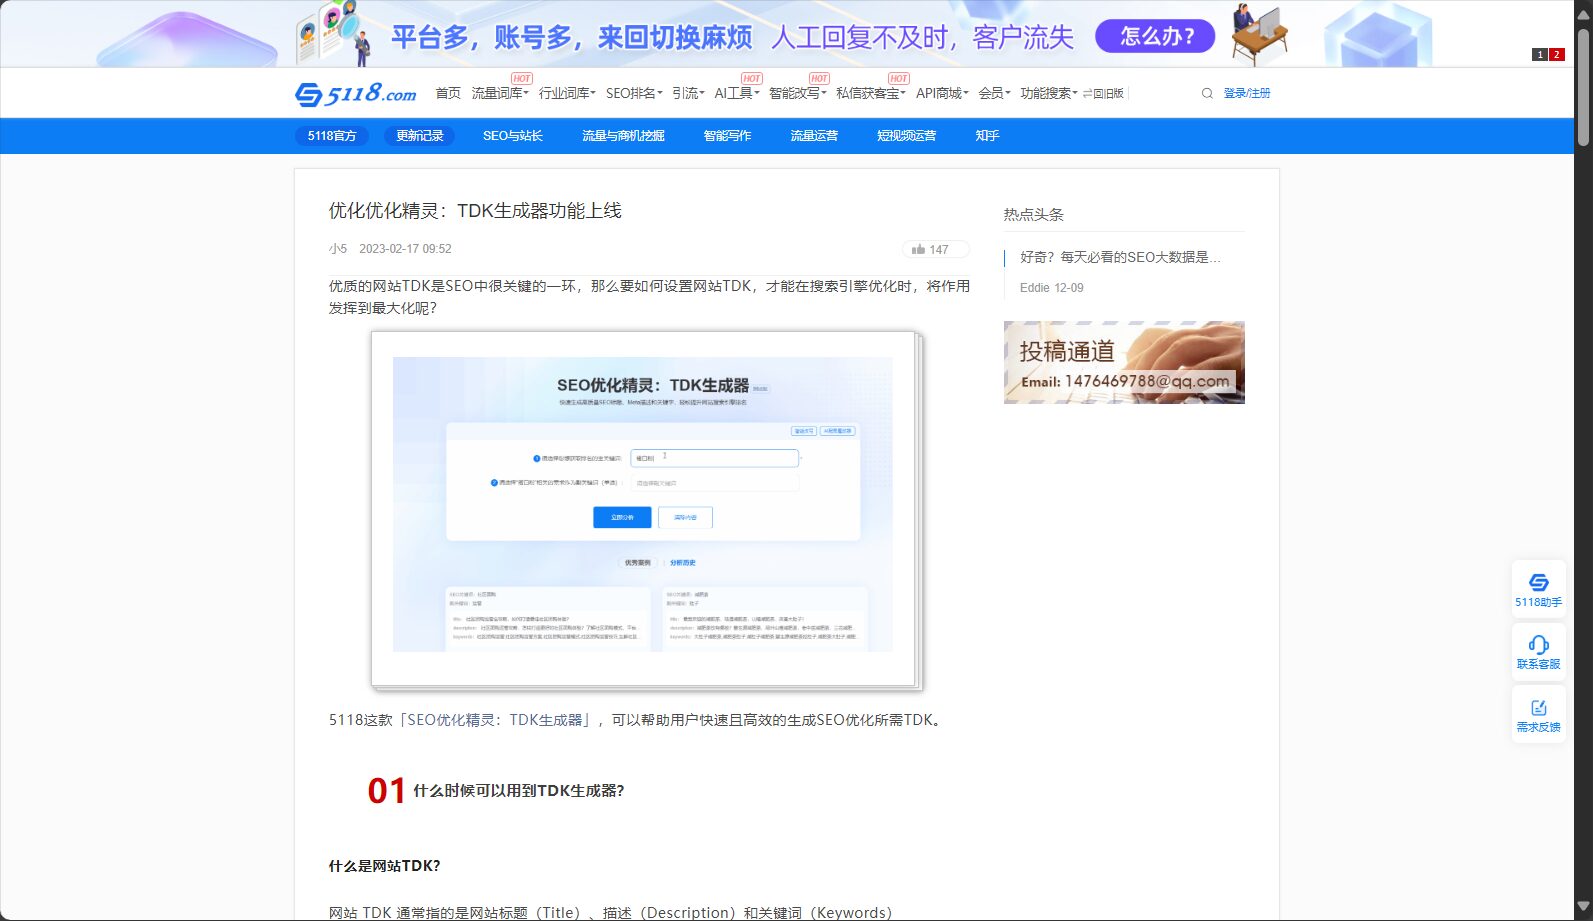Select the 更新记录 category tab
The width and height of the screenshot is (1593, 921).
(420, 136)
